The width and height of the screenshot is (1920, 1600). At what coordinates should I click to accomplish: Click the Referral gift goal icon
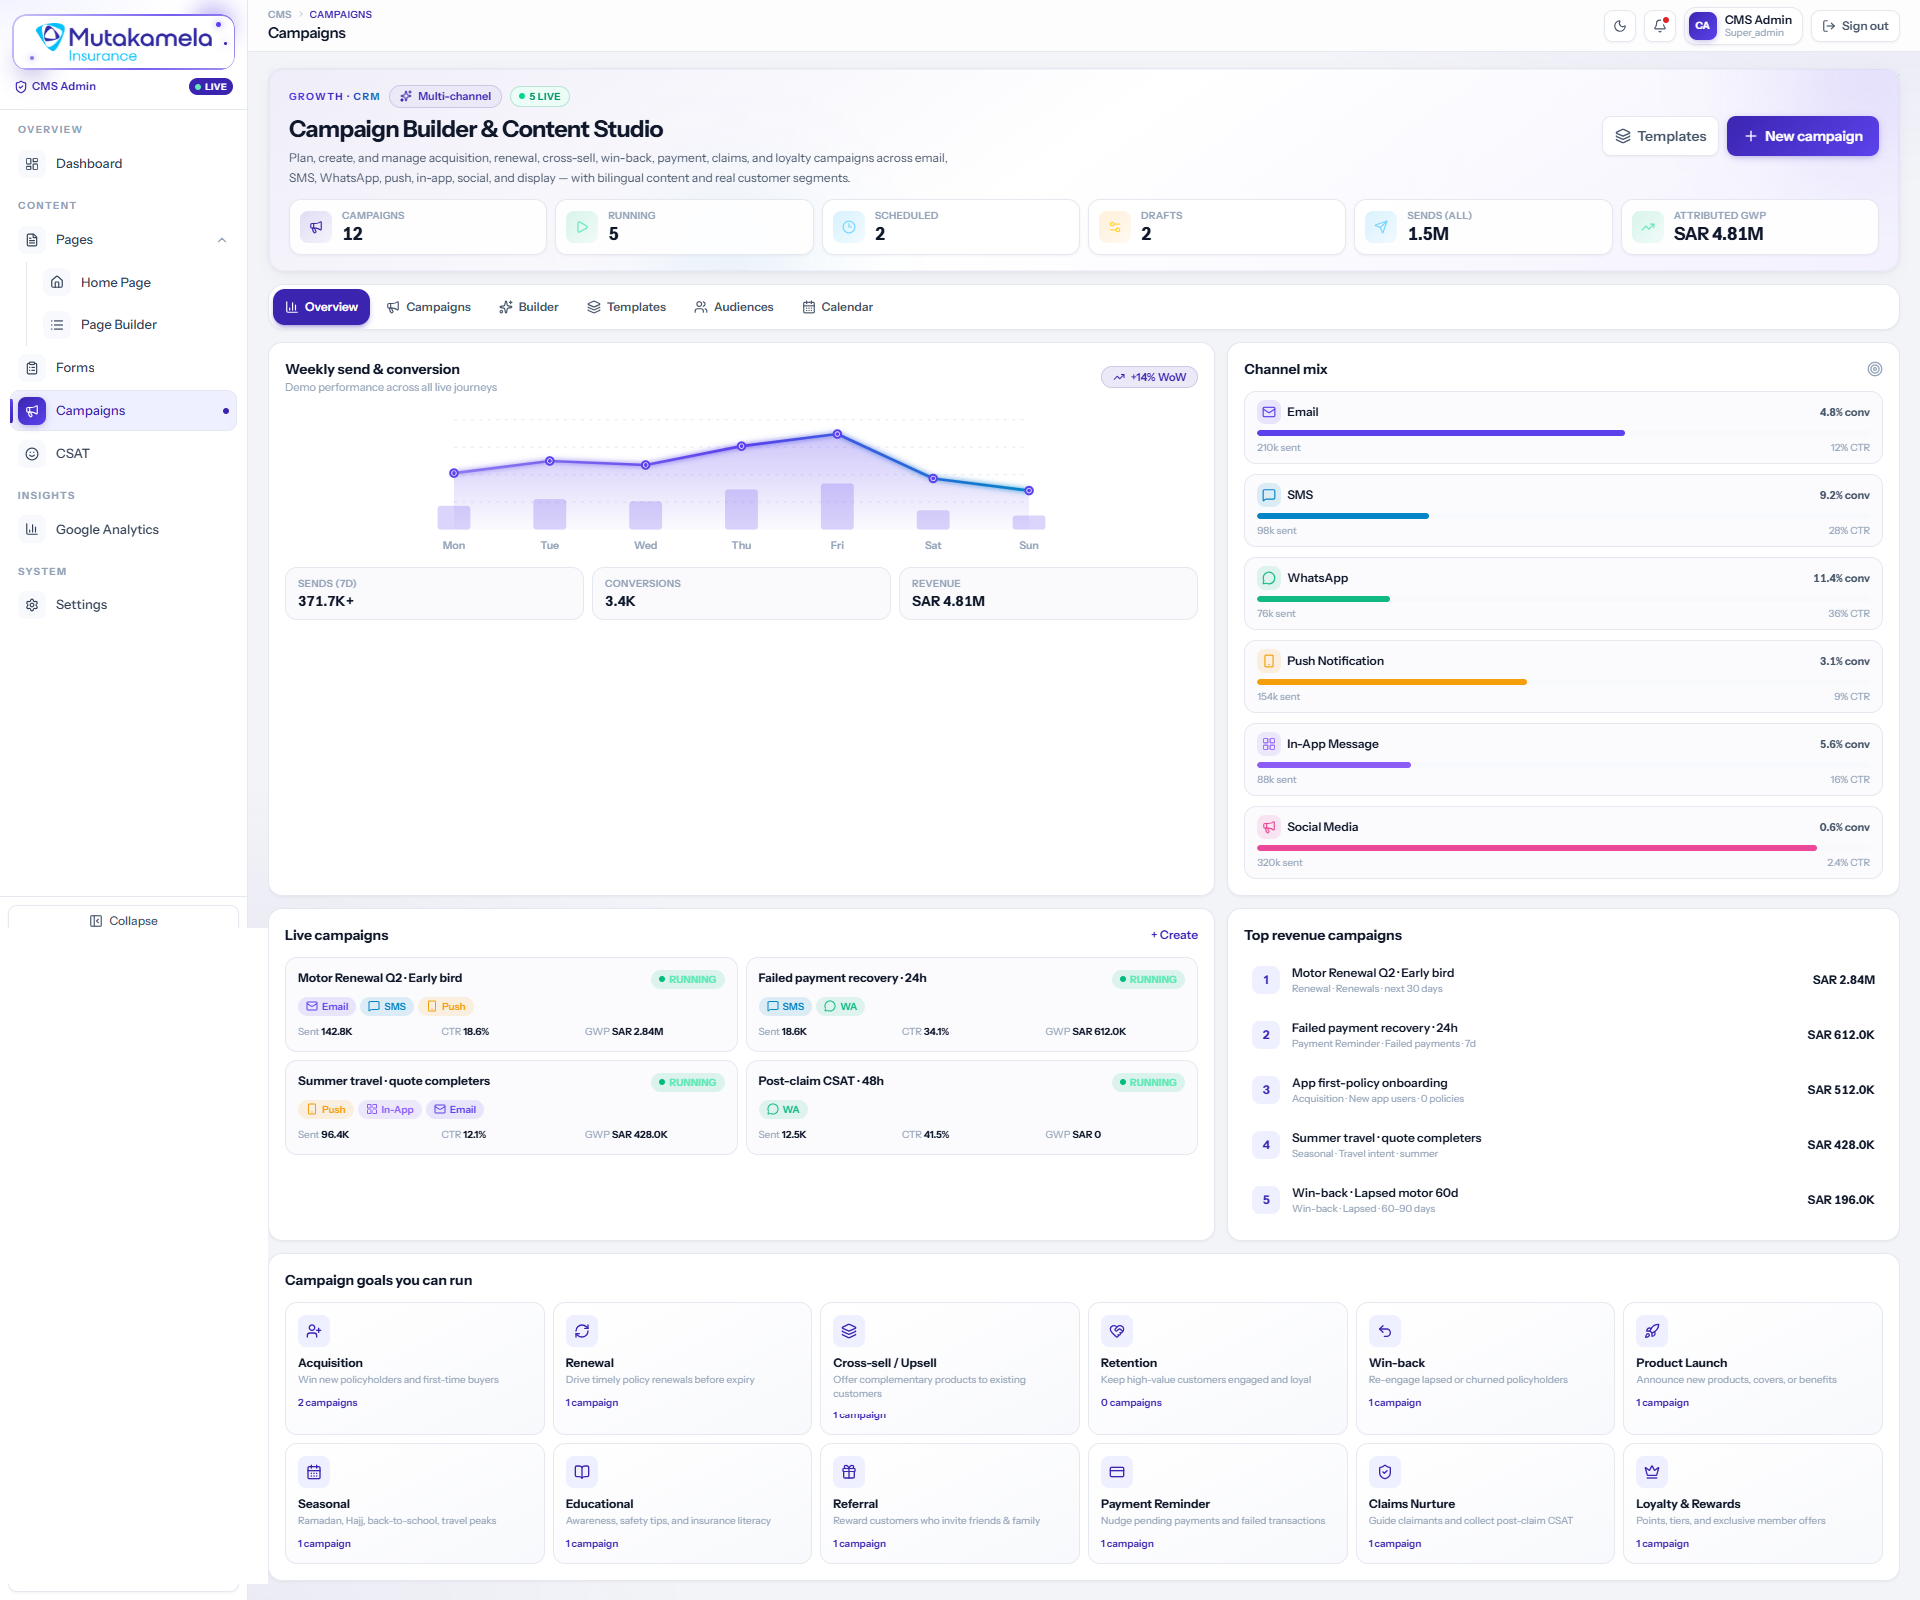[x=849, y=1472]
